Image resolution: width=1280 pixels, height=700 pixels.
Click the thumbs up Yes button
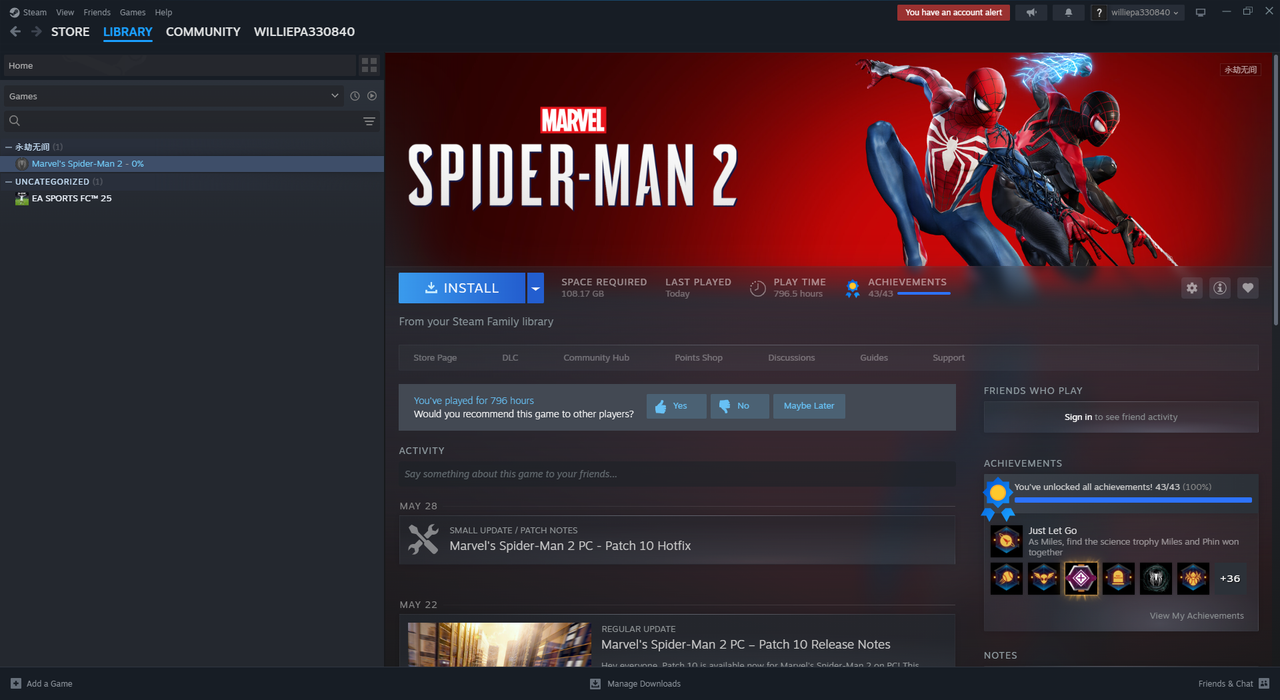pos(677,406)
